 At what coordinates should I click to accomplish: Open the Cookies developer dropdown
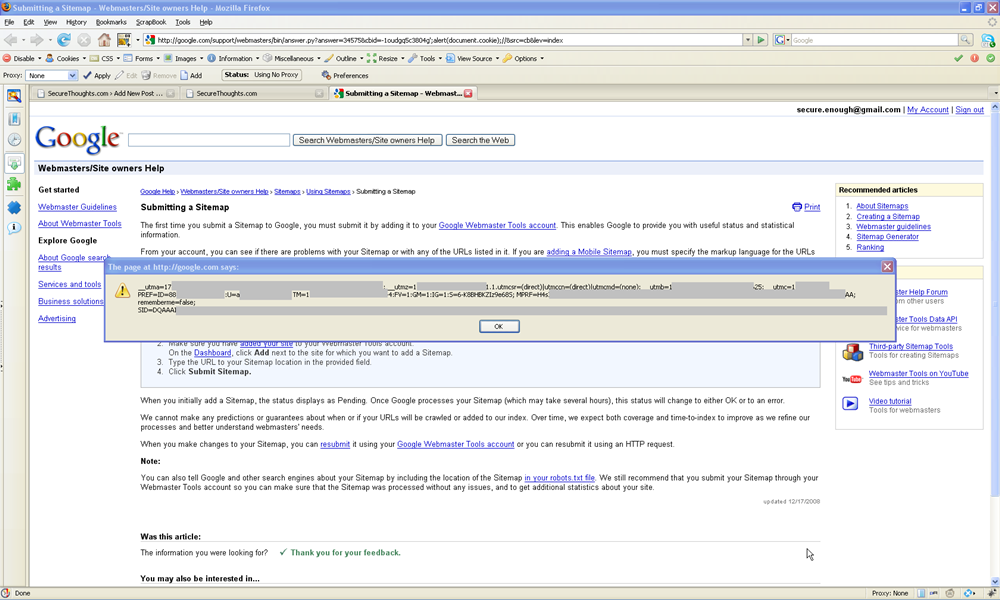point(66,58)
